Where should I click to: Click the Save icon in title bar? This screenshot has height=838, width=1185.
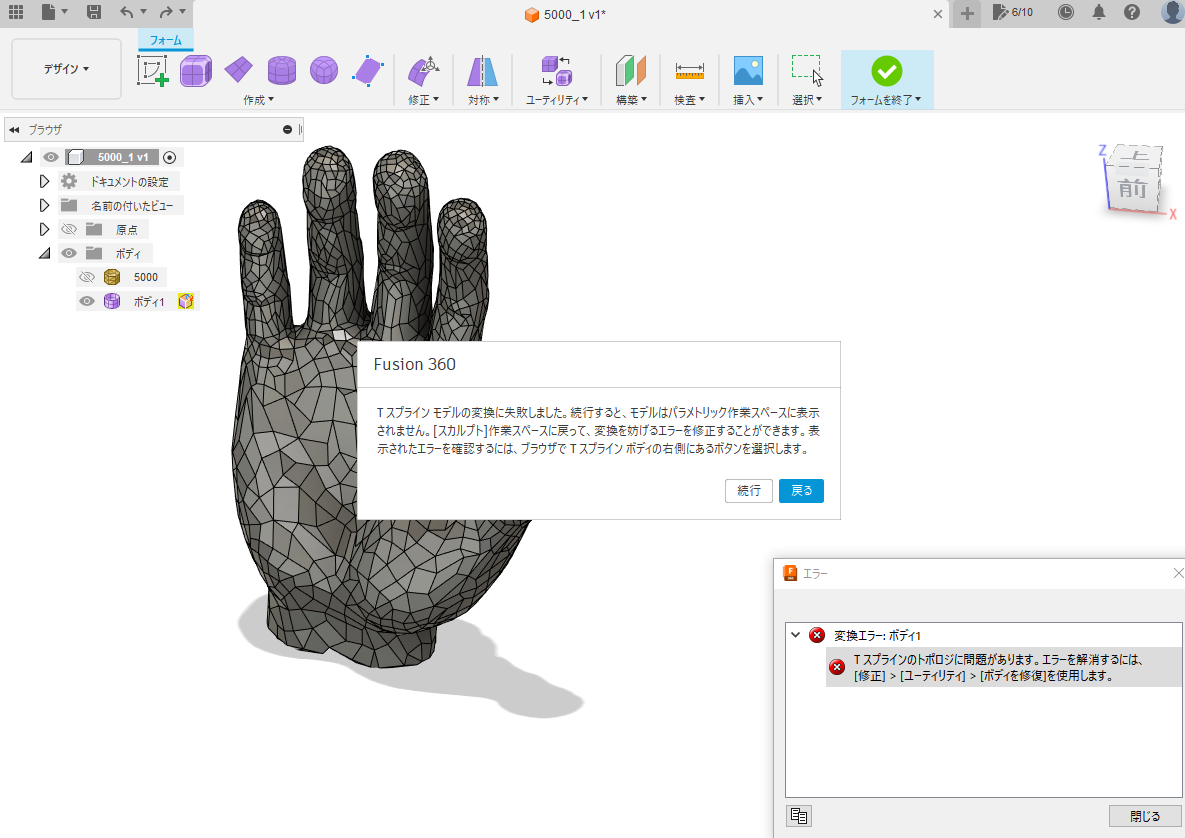[x=93, y=12]
